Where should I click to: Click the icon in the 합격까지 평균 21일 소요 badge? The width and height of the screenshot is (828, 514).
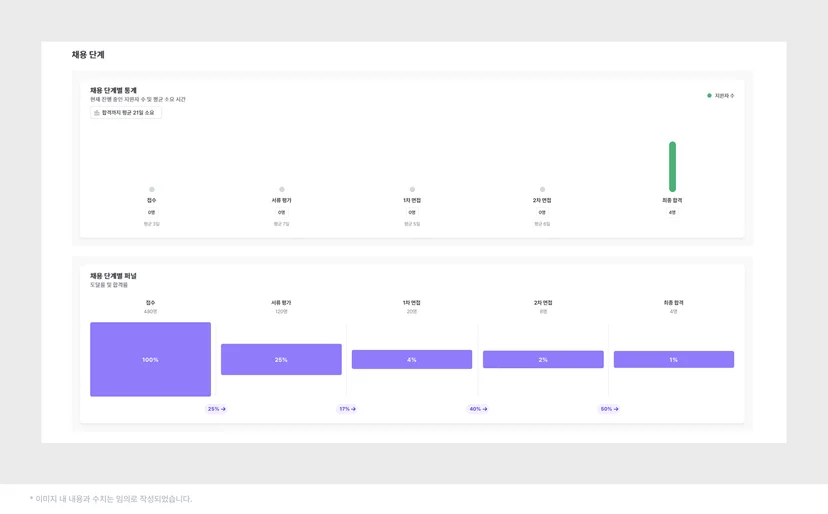97,113
